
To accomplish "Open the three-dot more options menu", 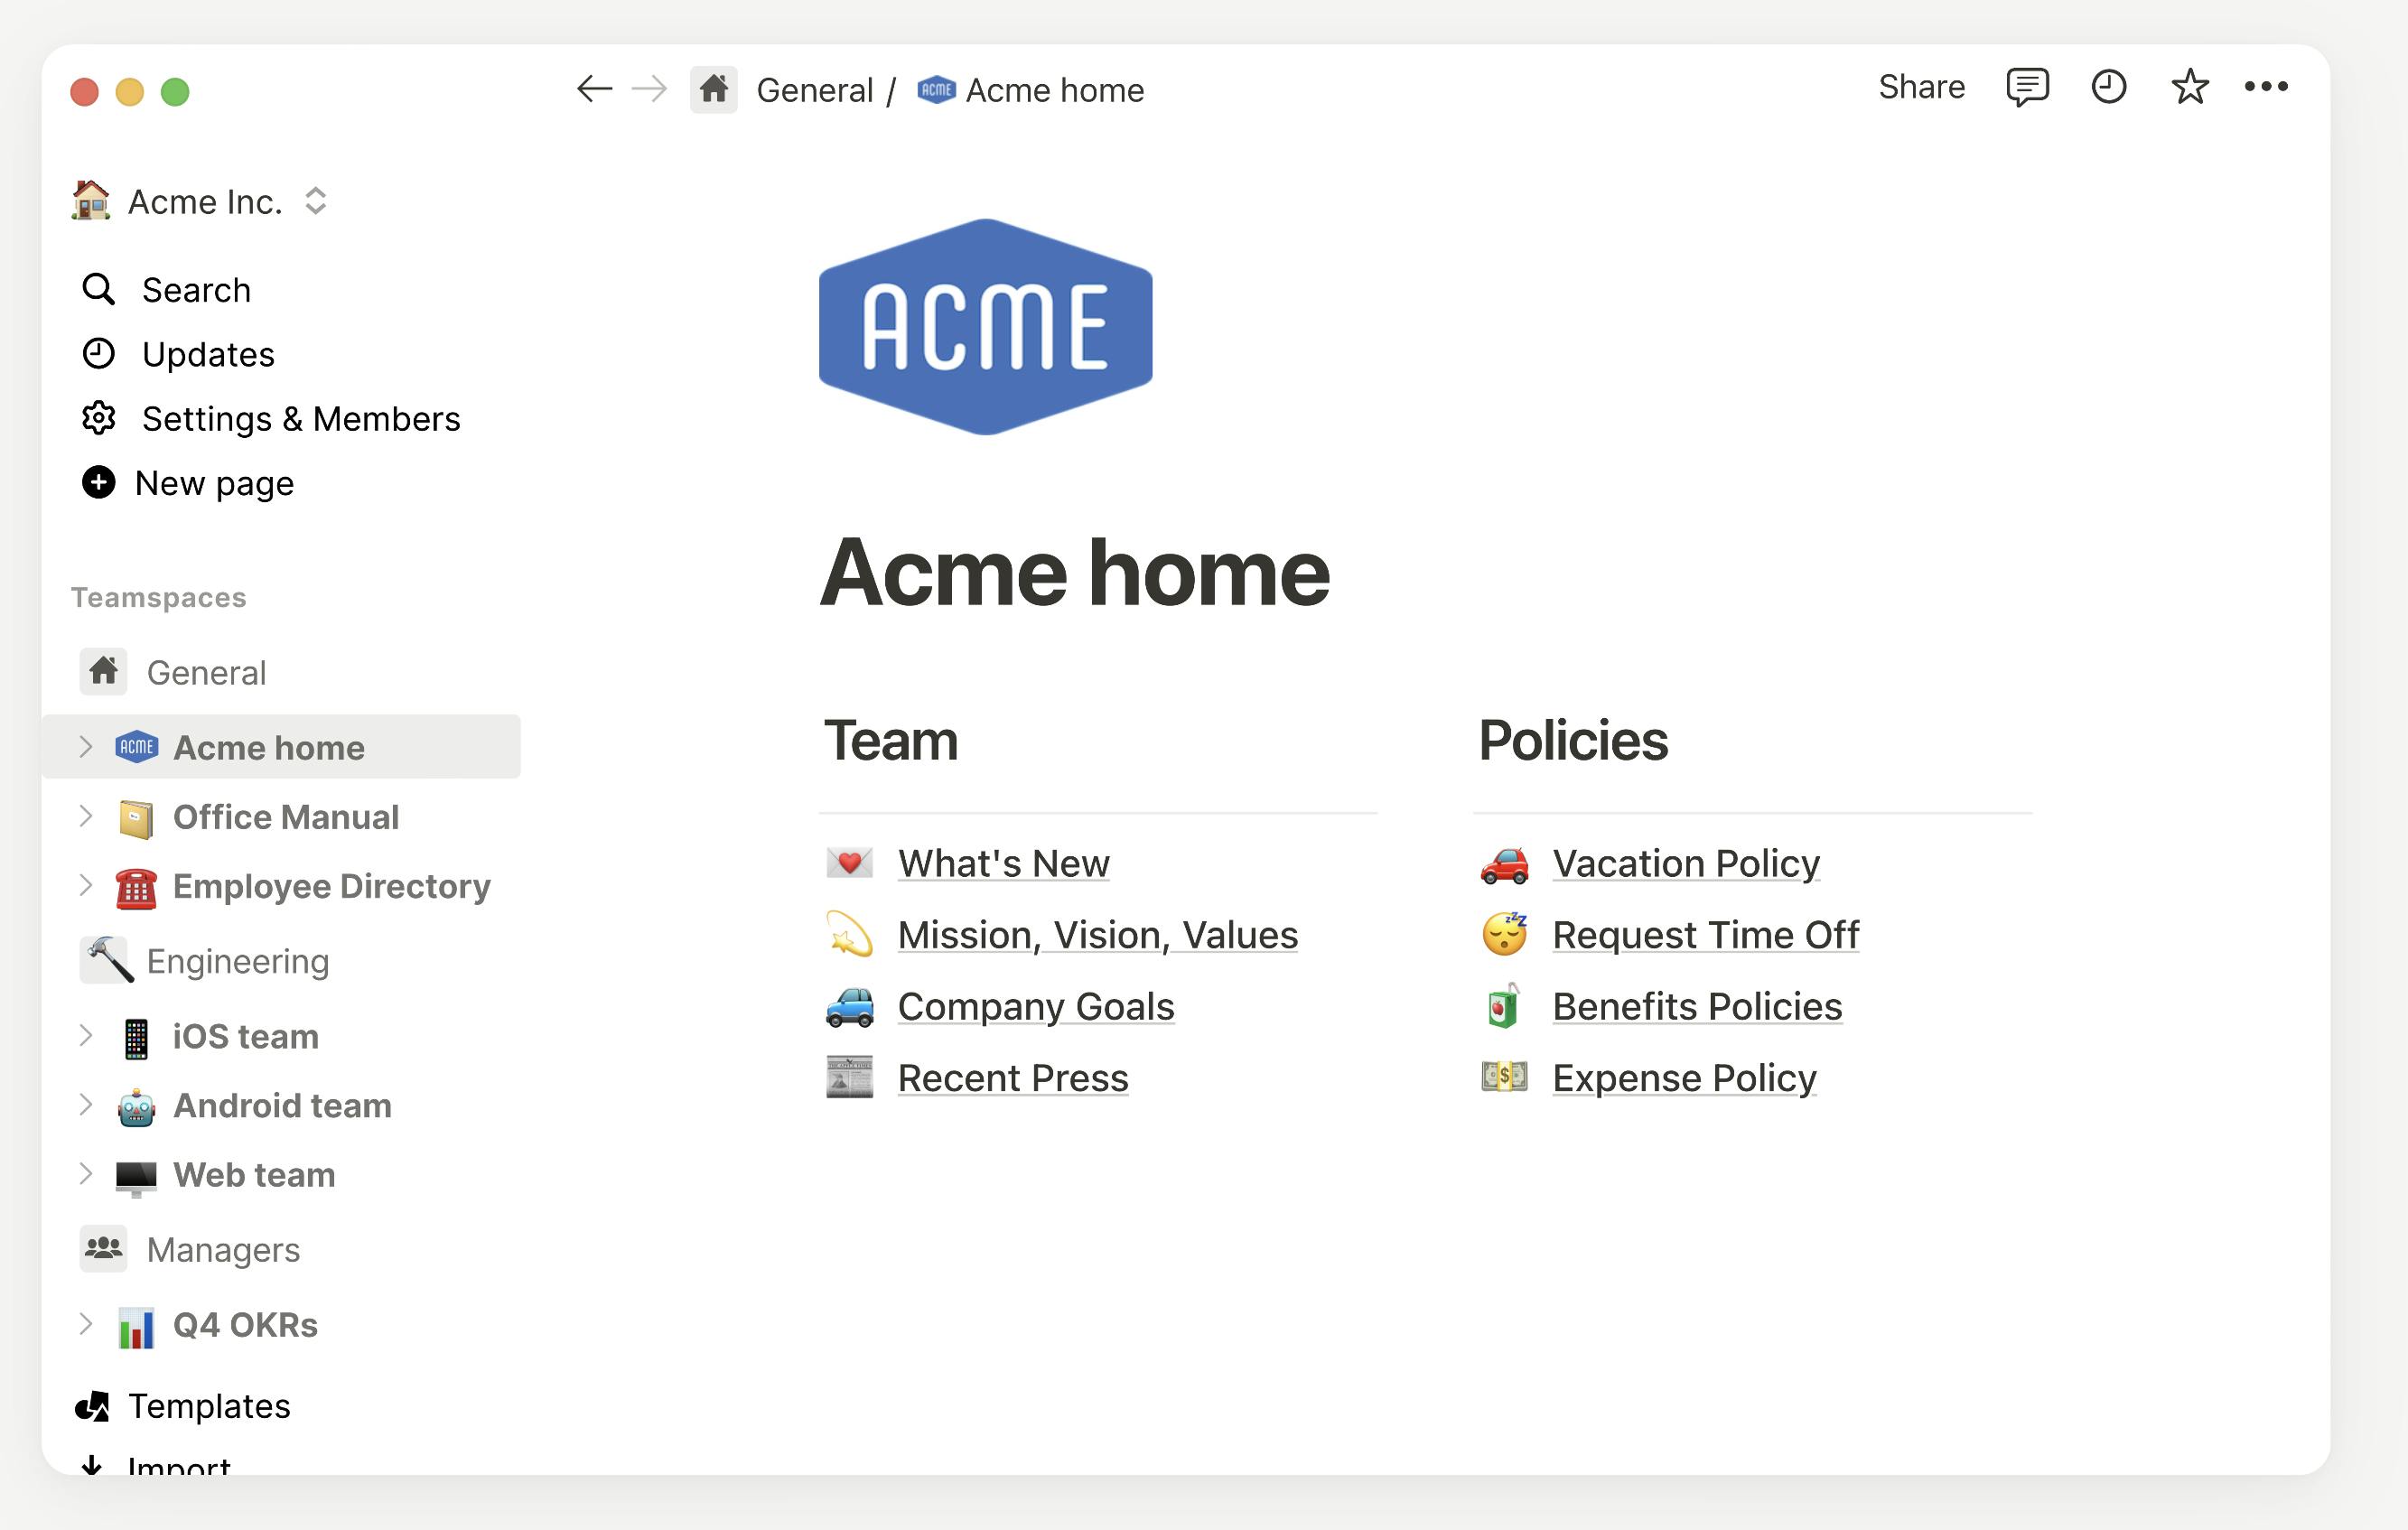I will coord(2265,87).
